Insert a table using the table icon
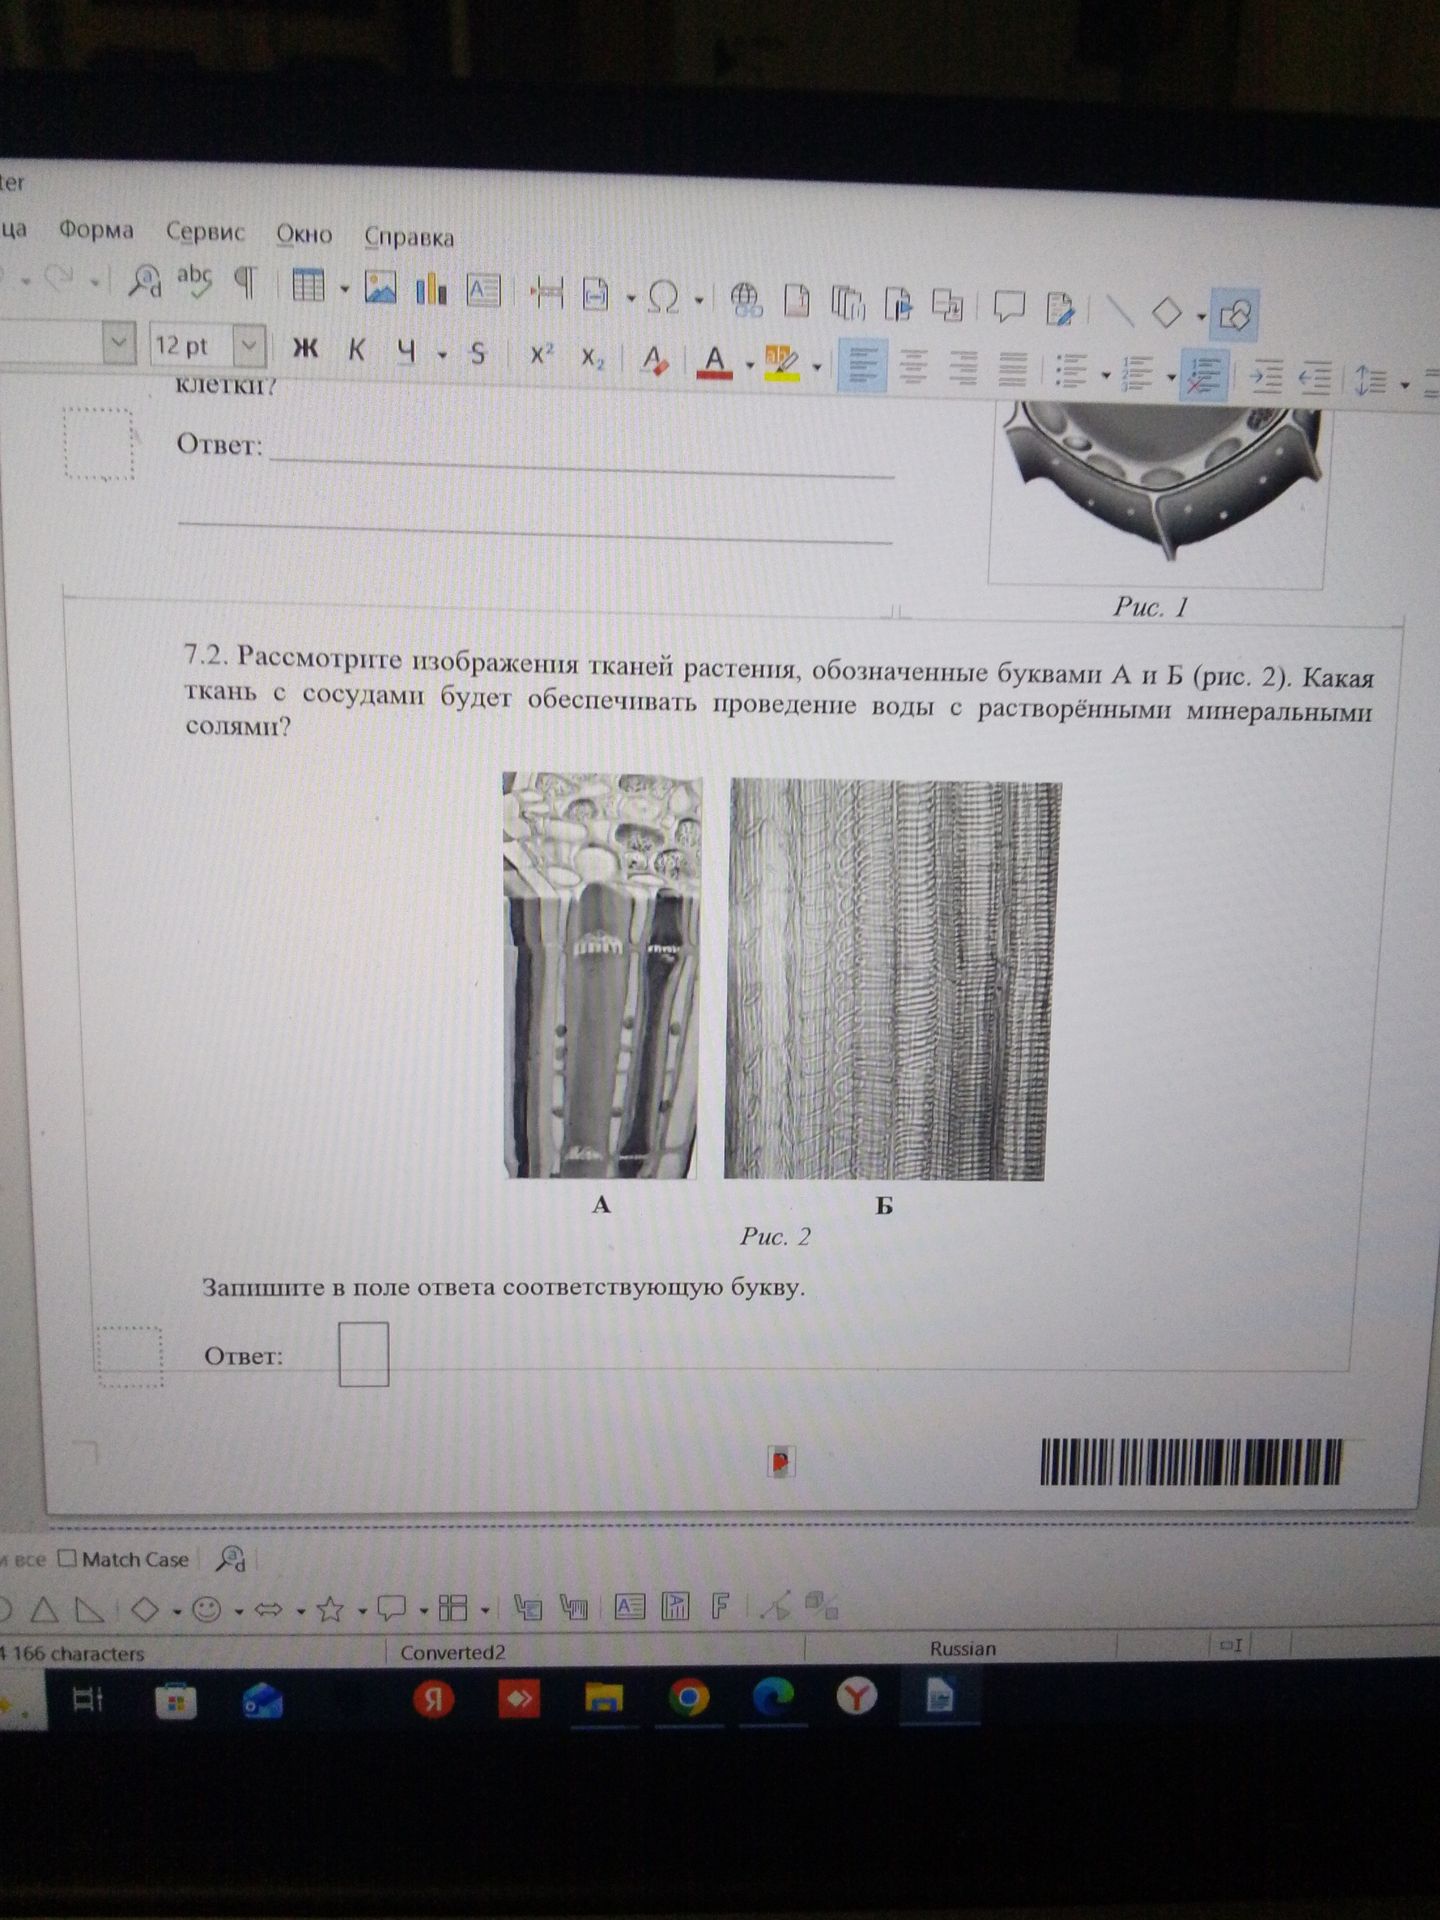Screen dimensions: 1440x1920 click(308, 286)
